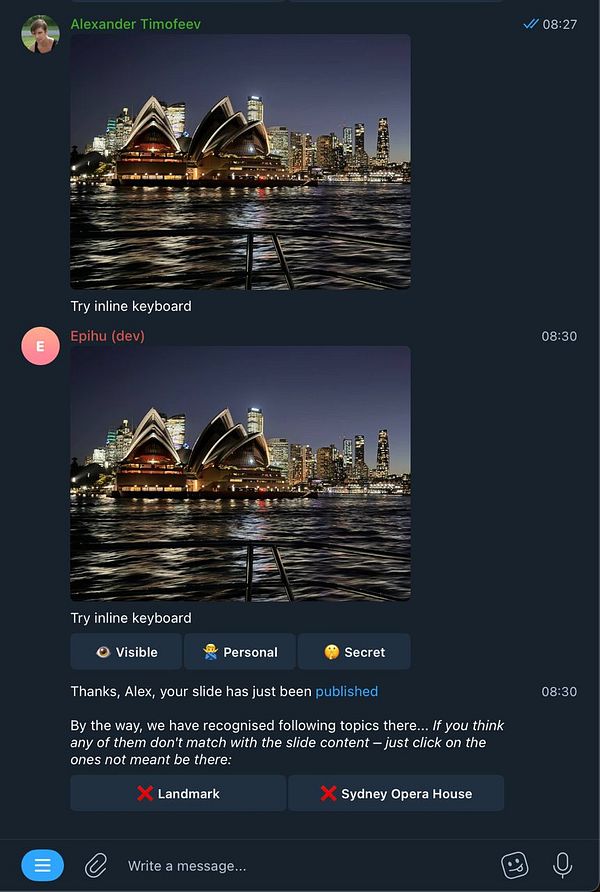Follow the published link

click(346, 691)
